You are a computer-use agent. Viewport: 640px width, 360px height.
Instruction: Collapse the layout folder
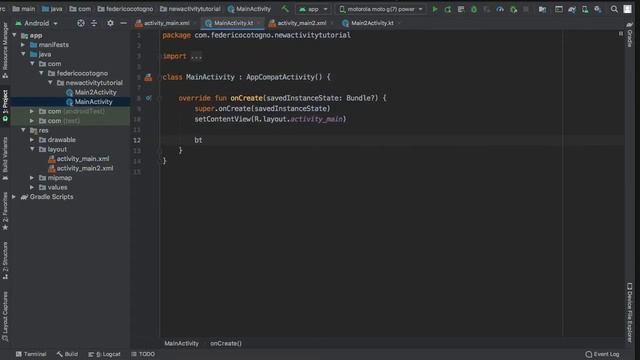[32, 149]
